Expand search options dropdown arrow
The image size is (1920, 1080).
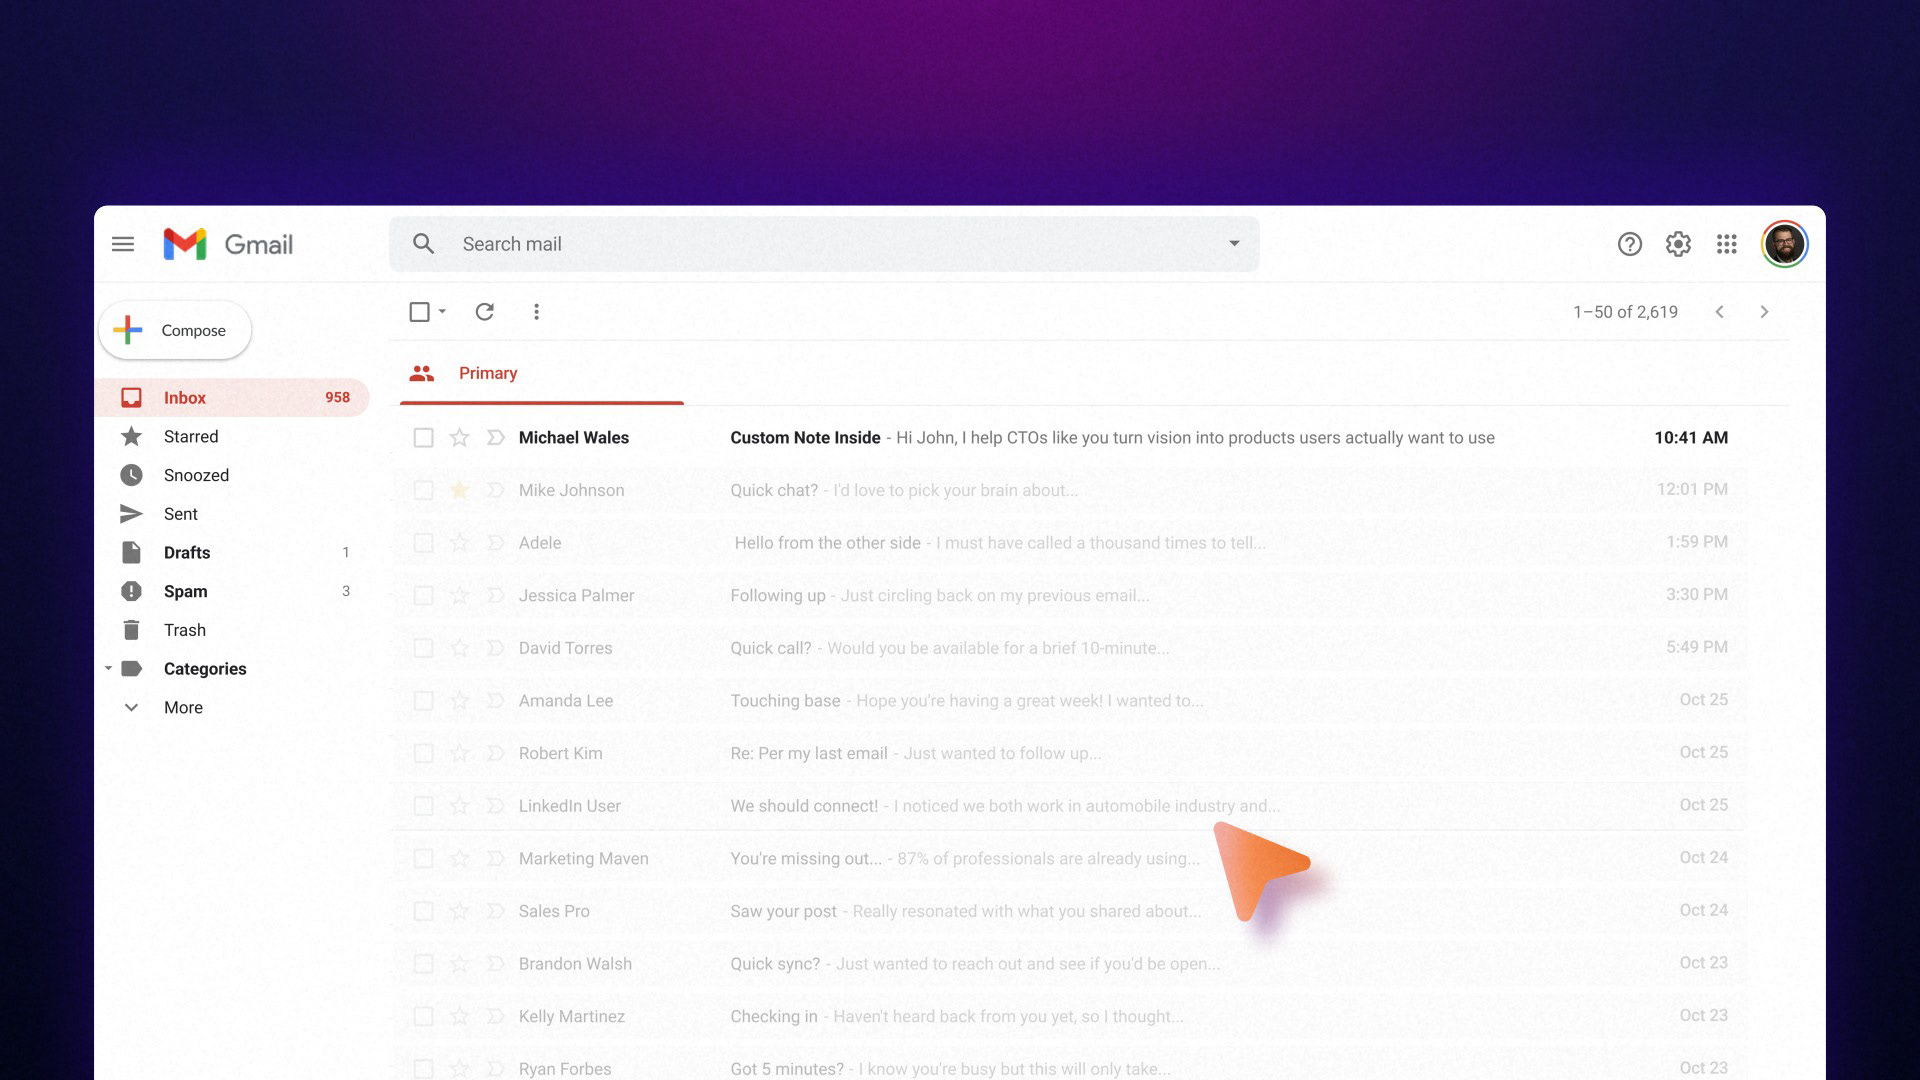tap(1234, 244)
